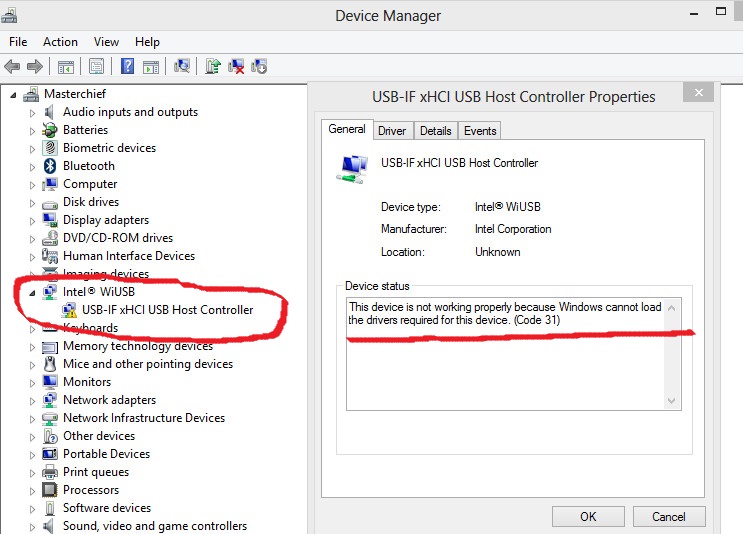Collapse the Intel WiUSB tree node
This screenshot has width=743, height=534.
pyautogui.click(x=32, y=292)
